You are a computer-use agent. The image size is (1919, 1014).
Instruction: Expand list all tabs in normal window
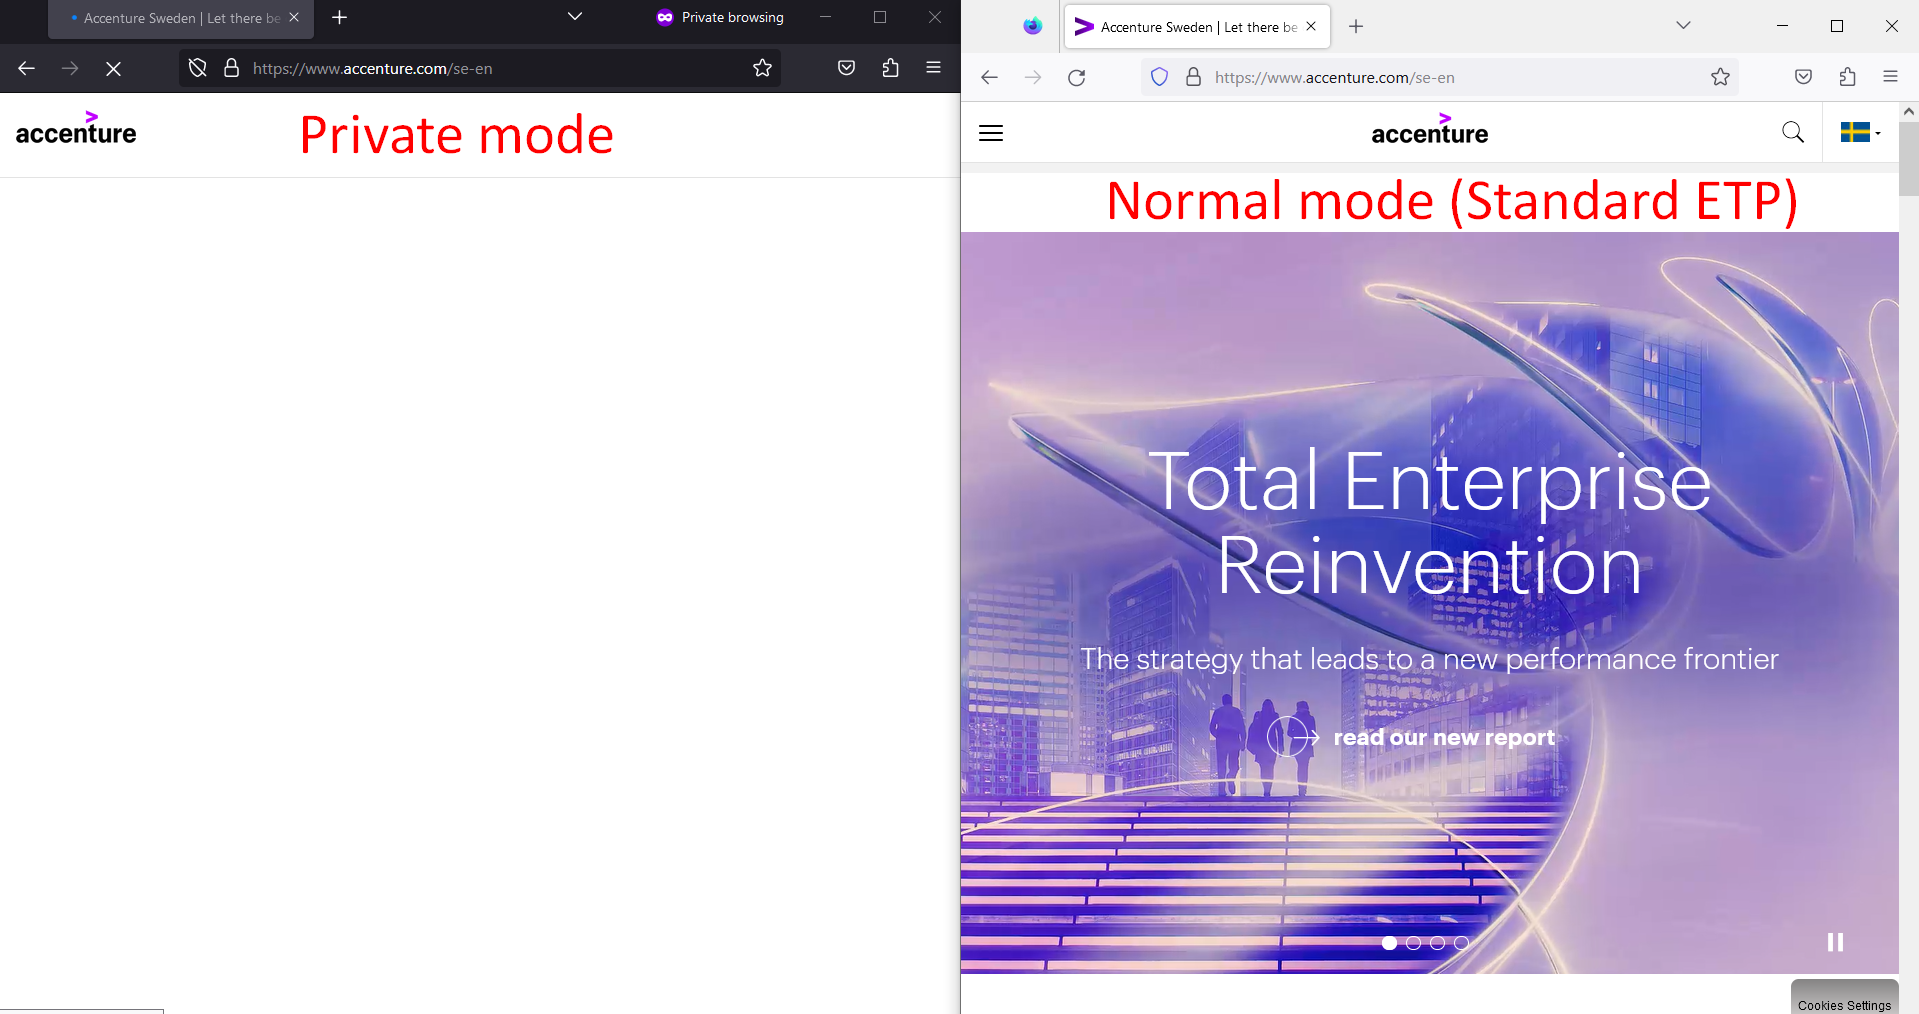click(1683, 26)
